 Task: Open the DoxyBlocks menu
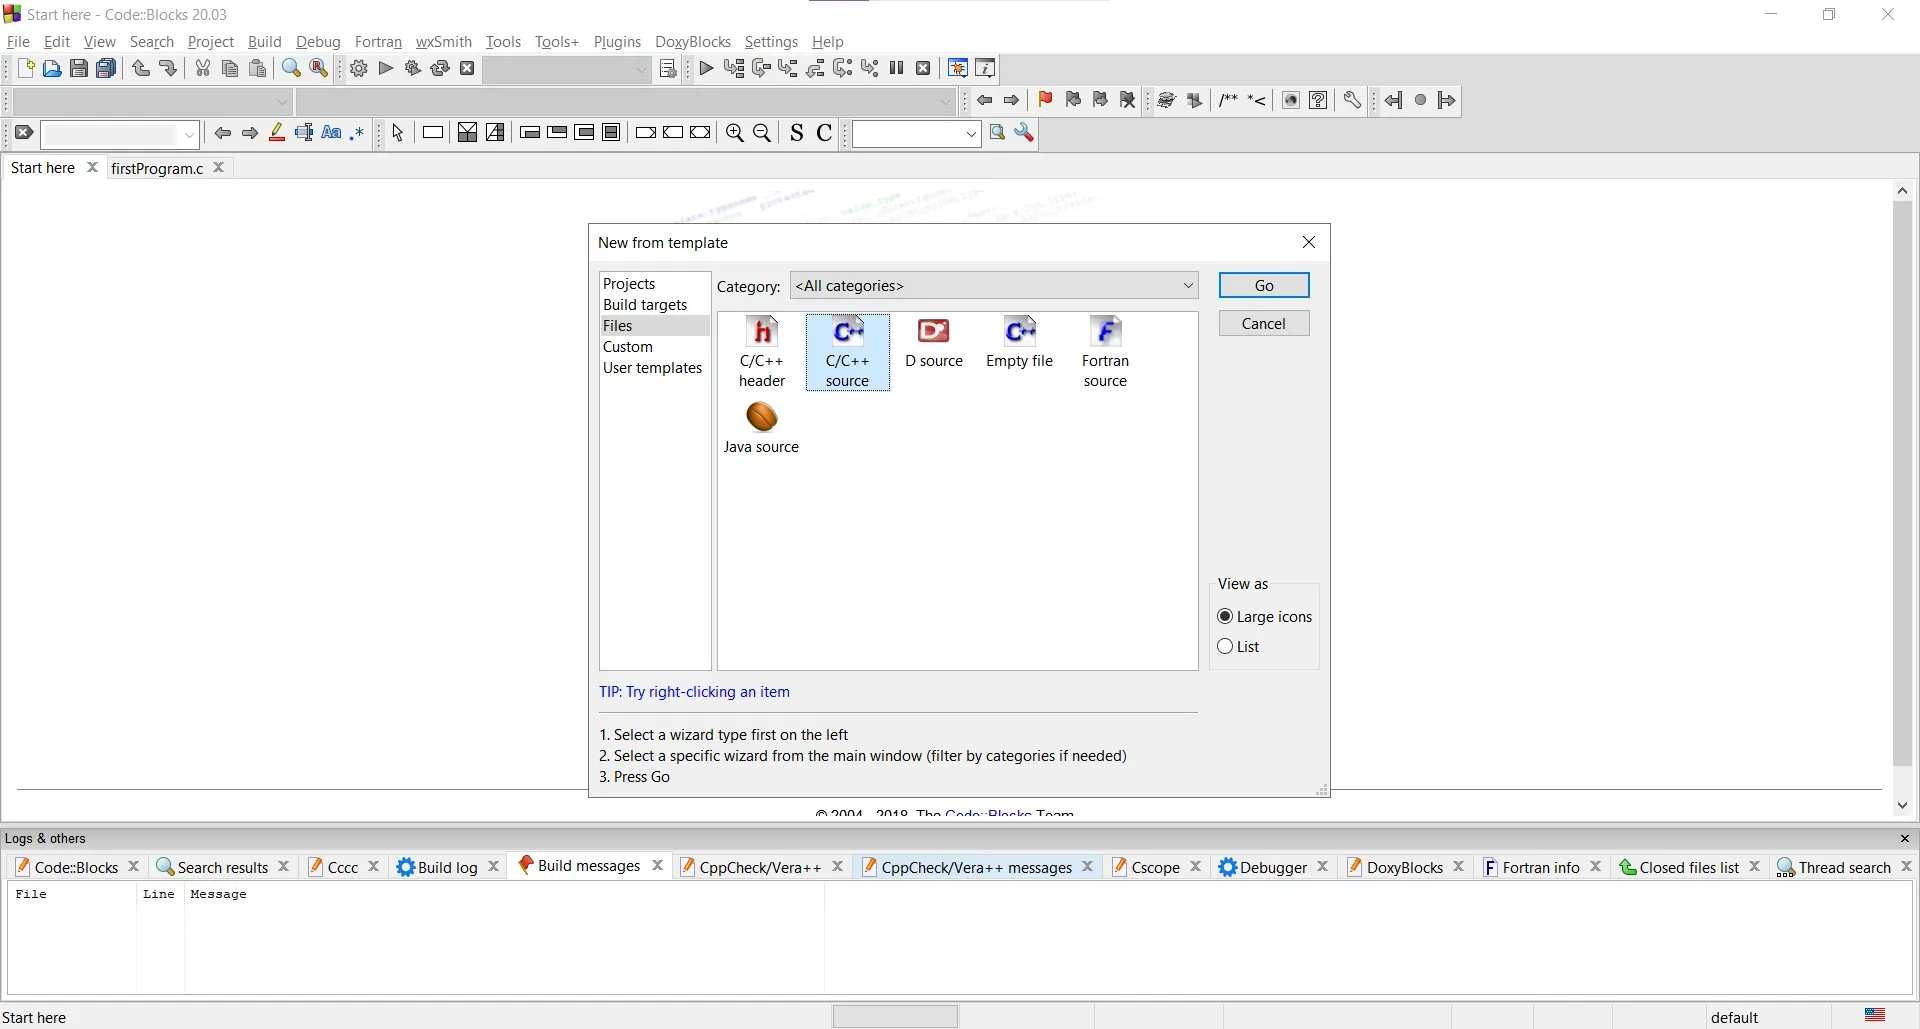pos(693,42)
